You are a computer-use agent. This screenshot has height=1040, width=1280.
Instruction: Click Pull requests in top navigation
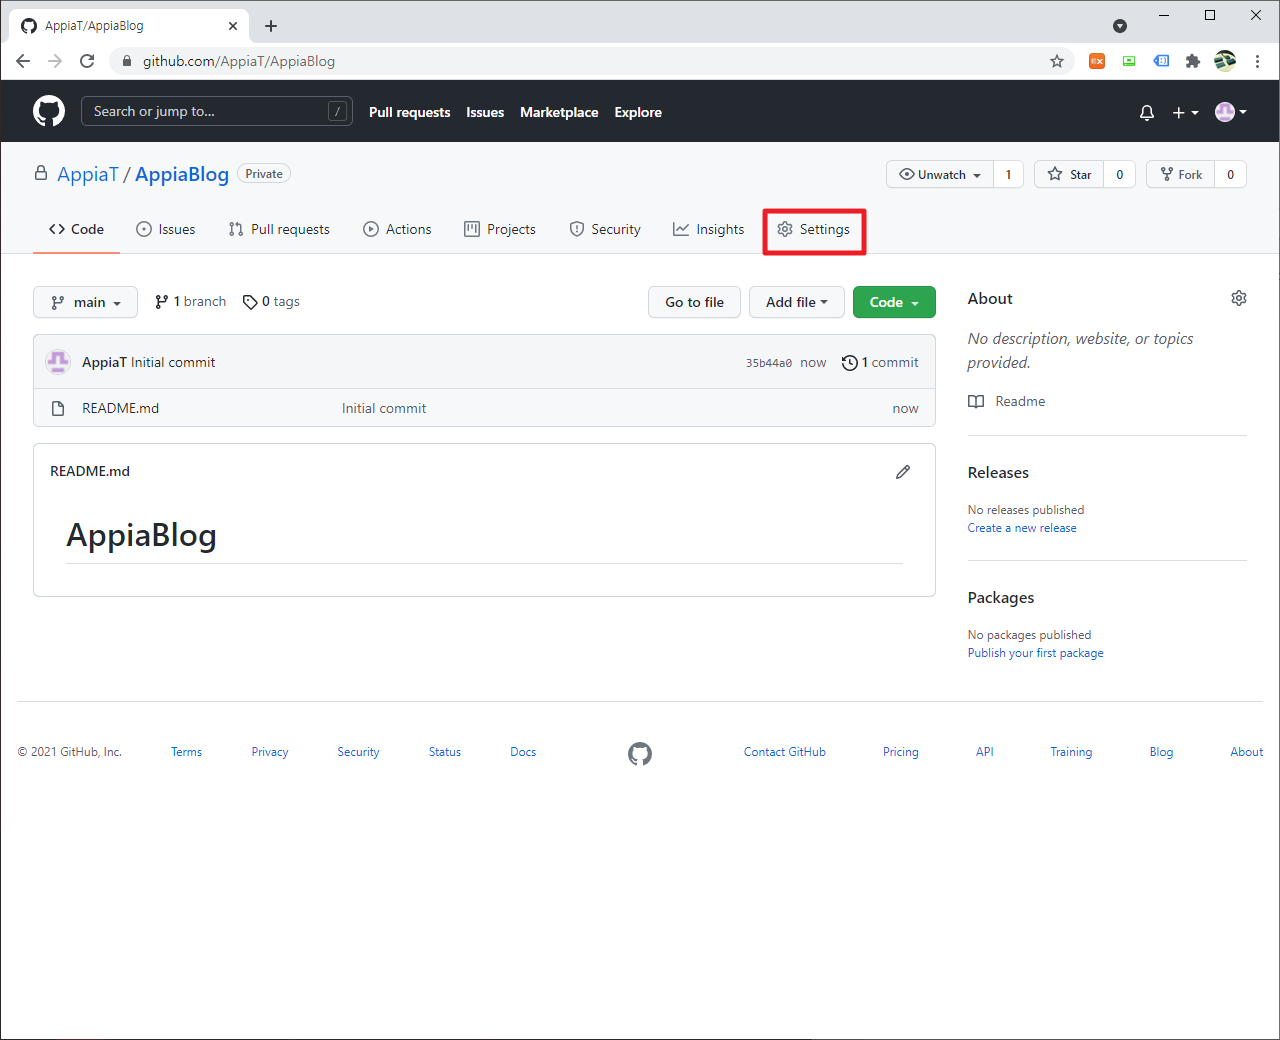[x=410, y=112]
